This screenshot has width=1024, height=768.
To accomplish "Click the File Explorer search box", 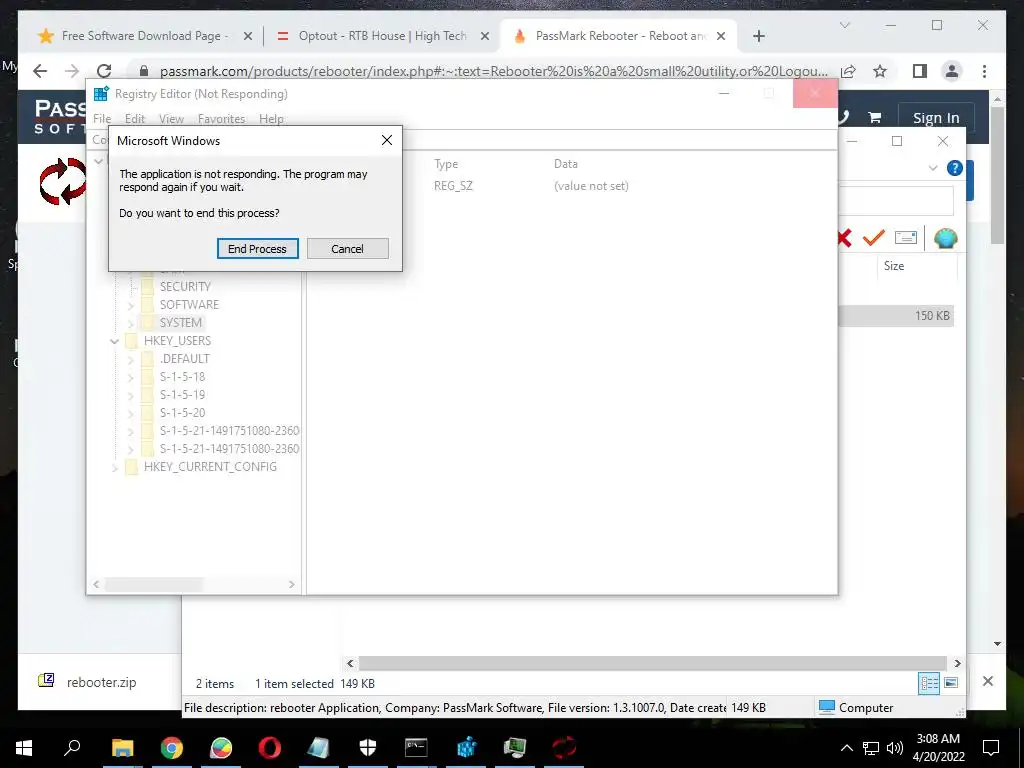I will [895, 200].
